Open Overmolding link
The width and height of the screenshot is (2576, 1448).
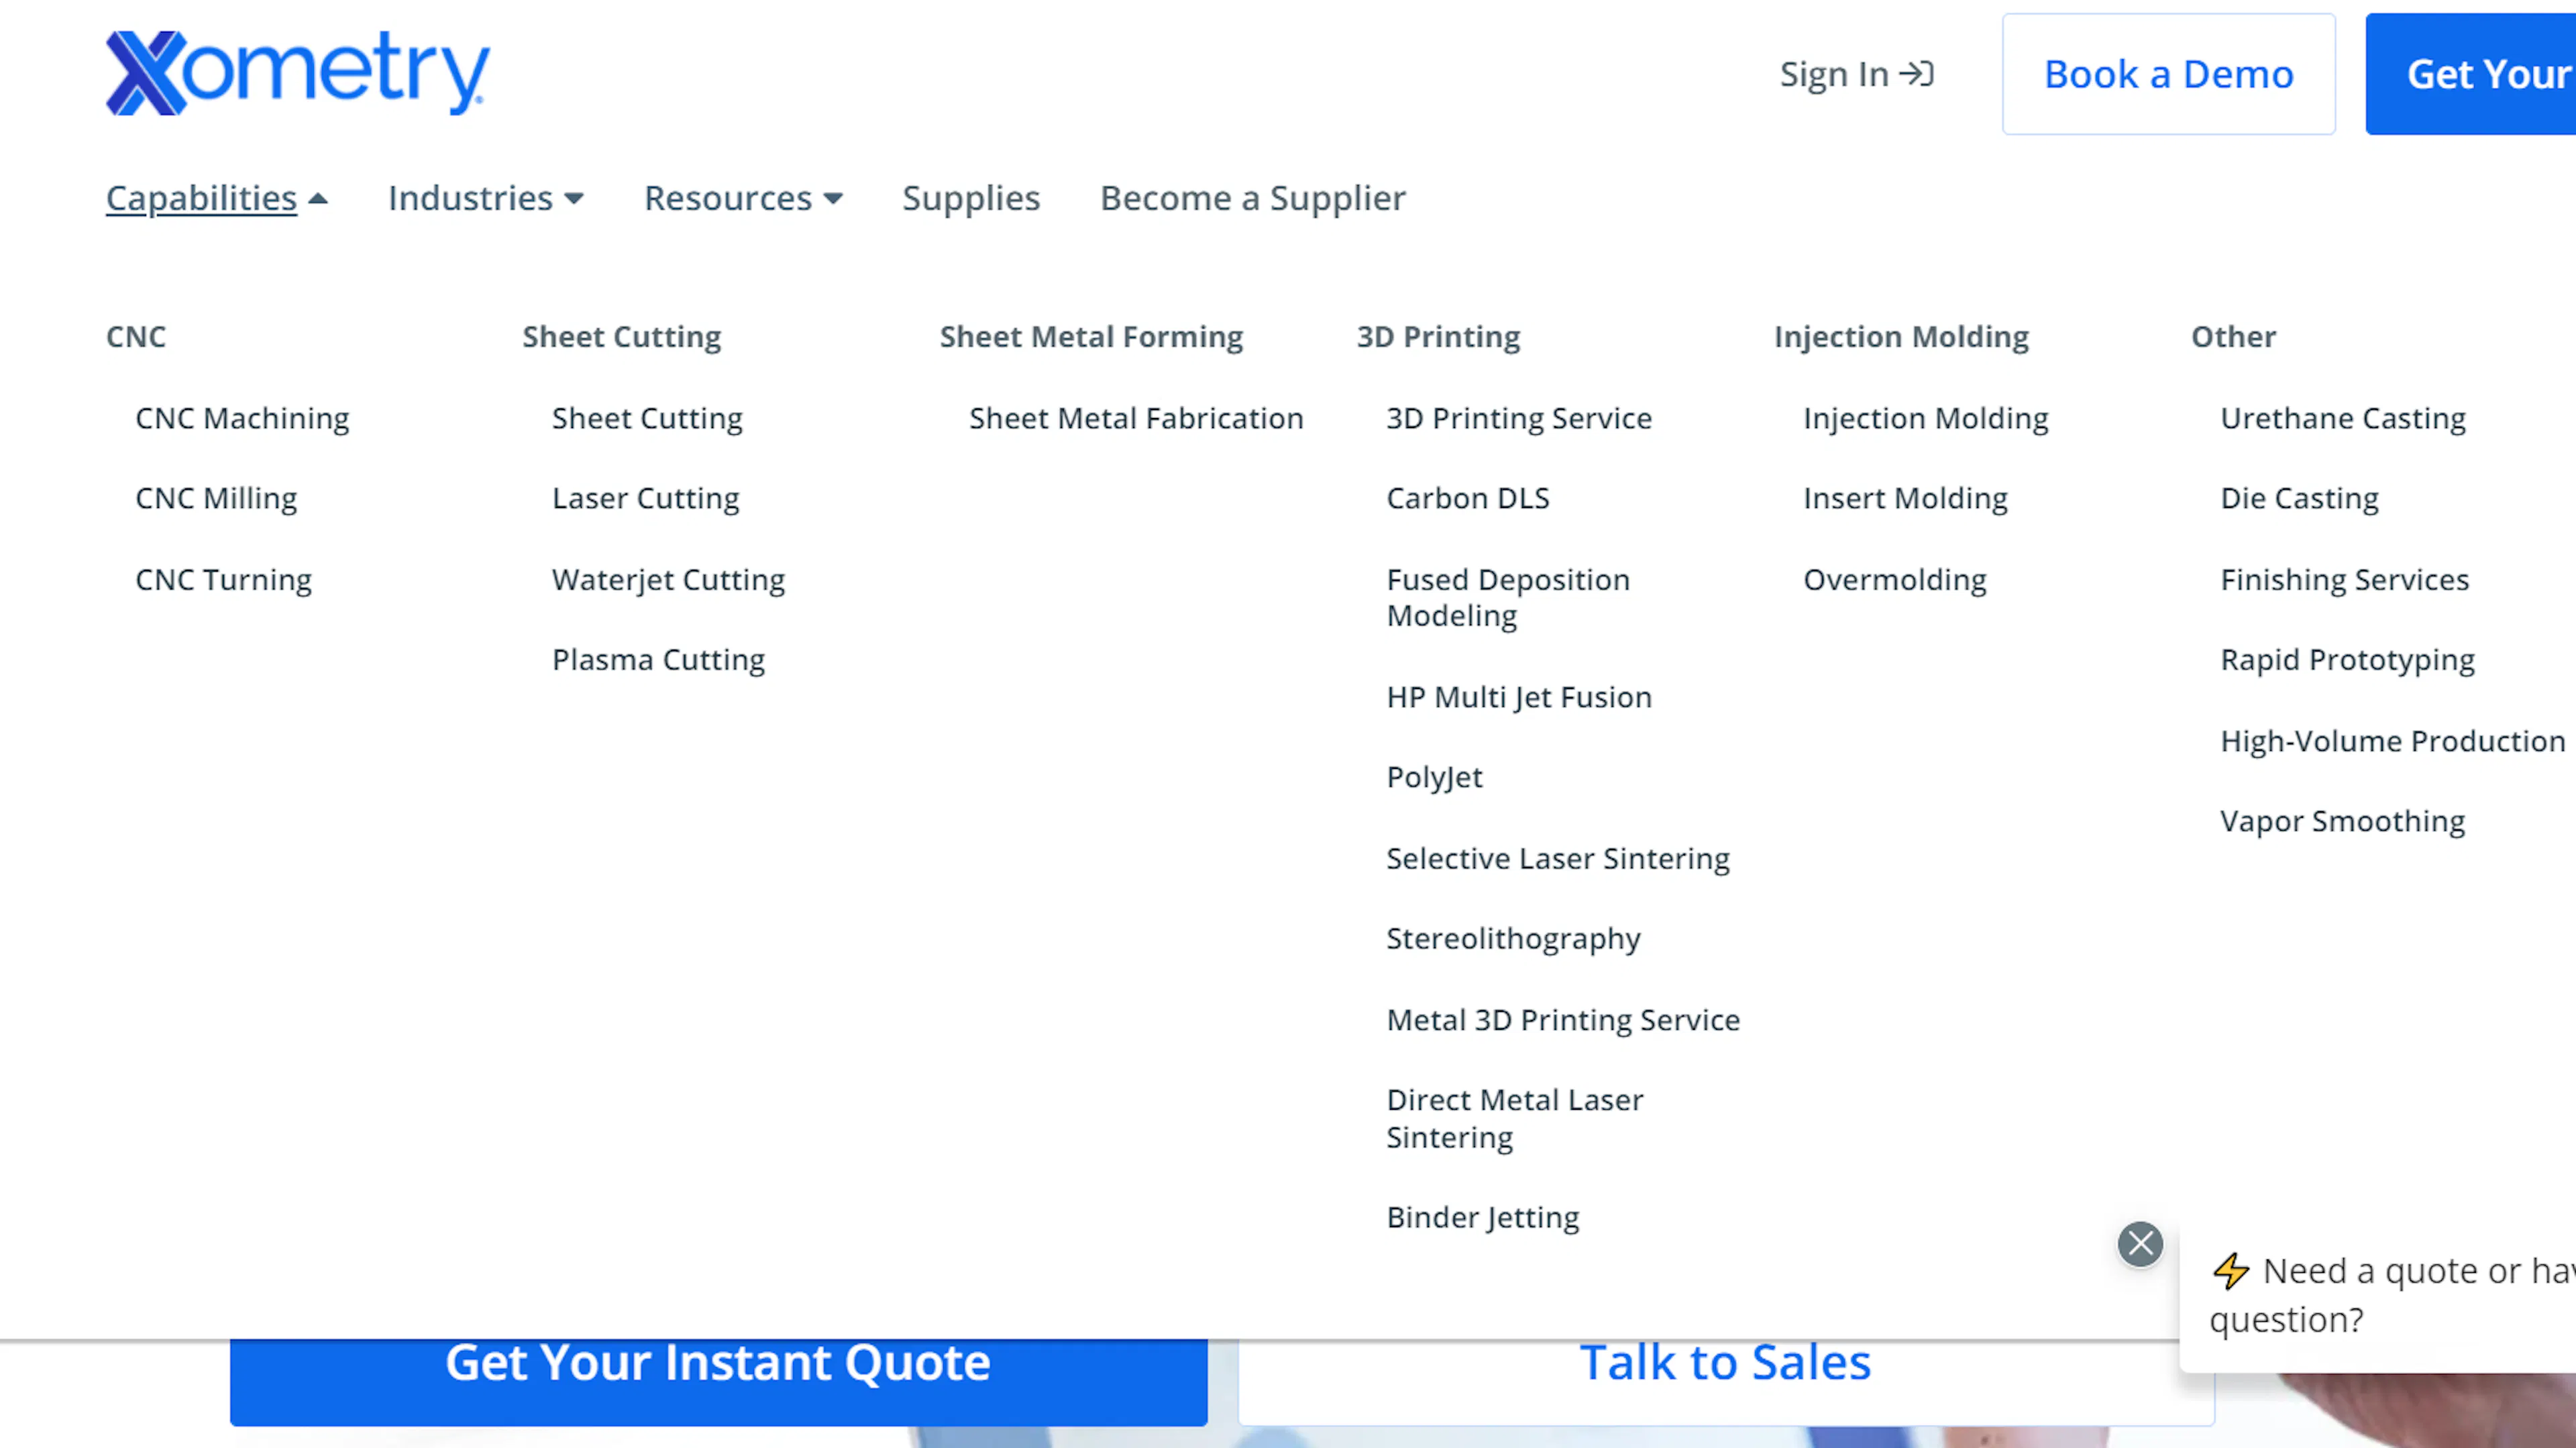click(1895, 579)
